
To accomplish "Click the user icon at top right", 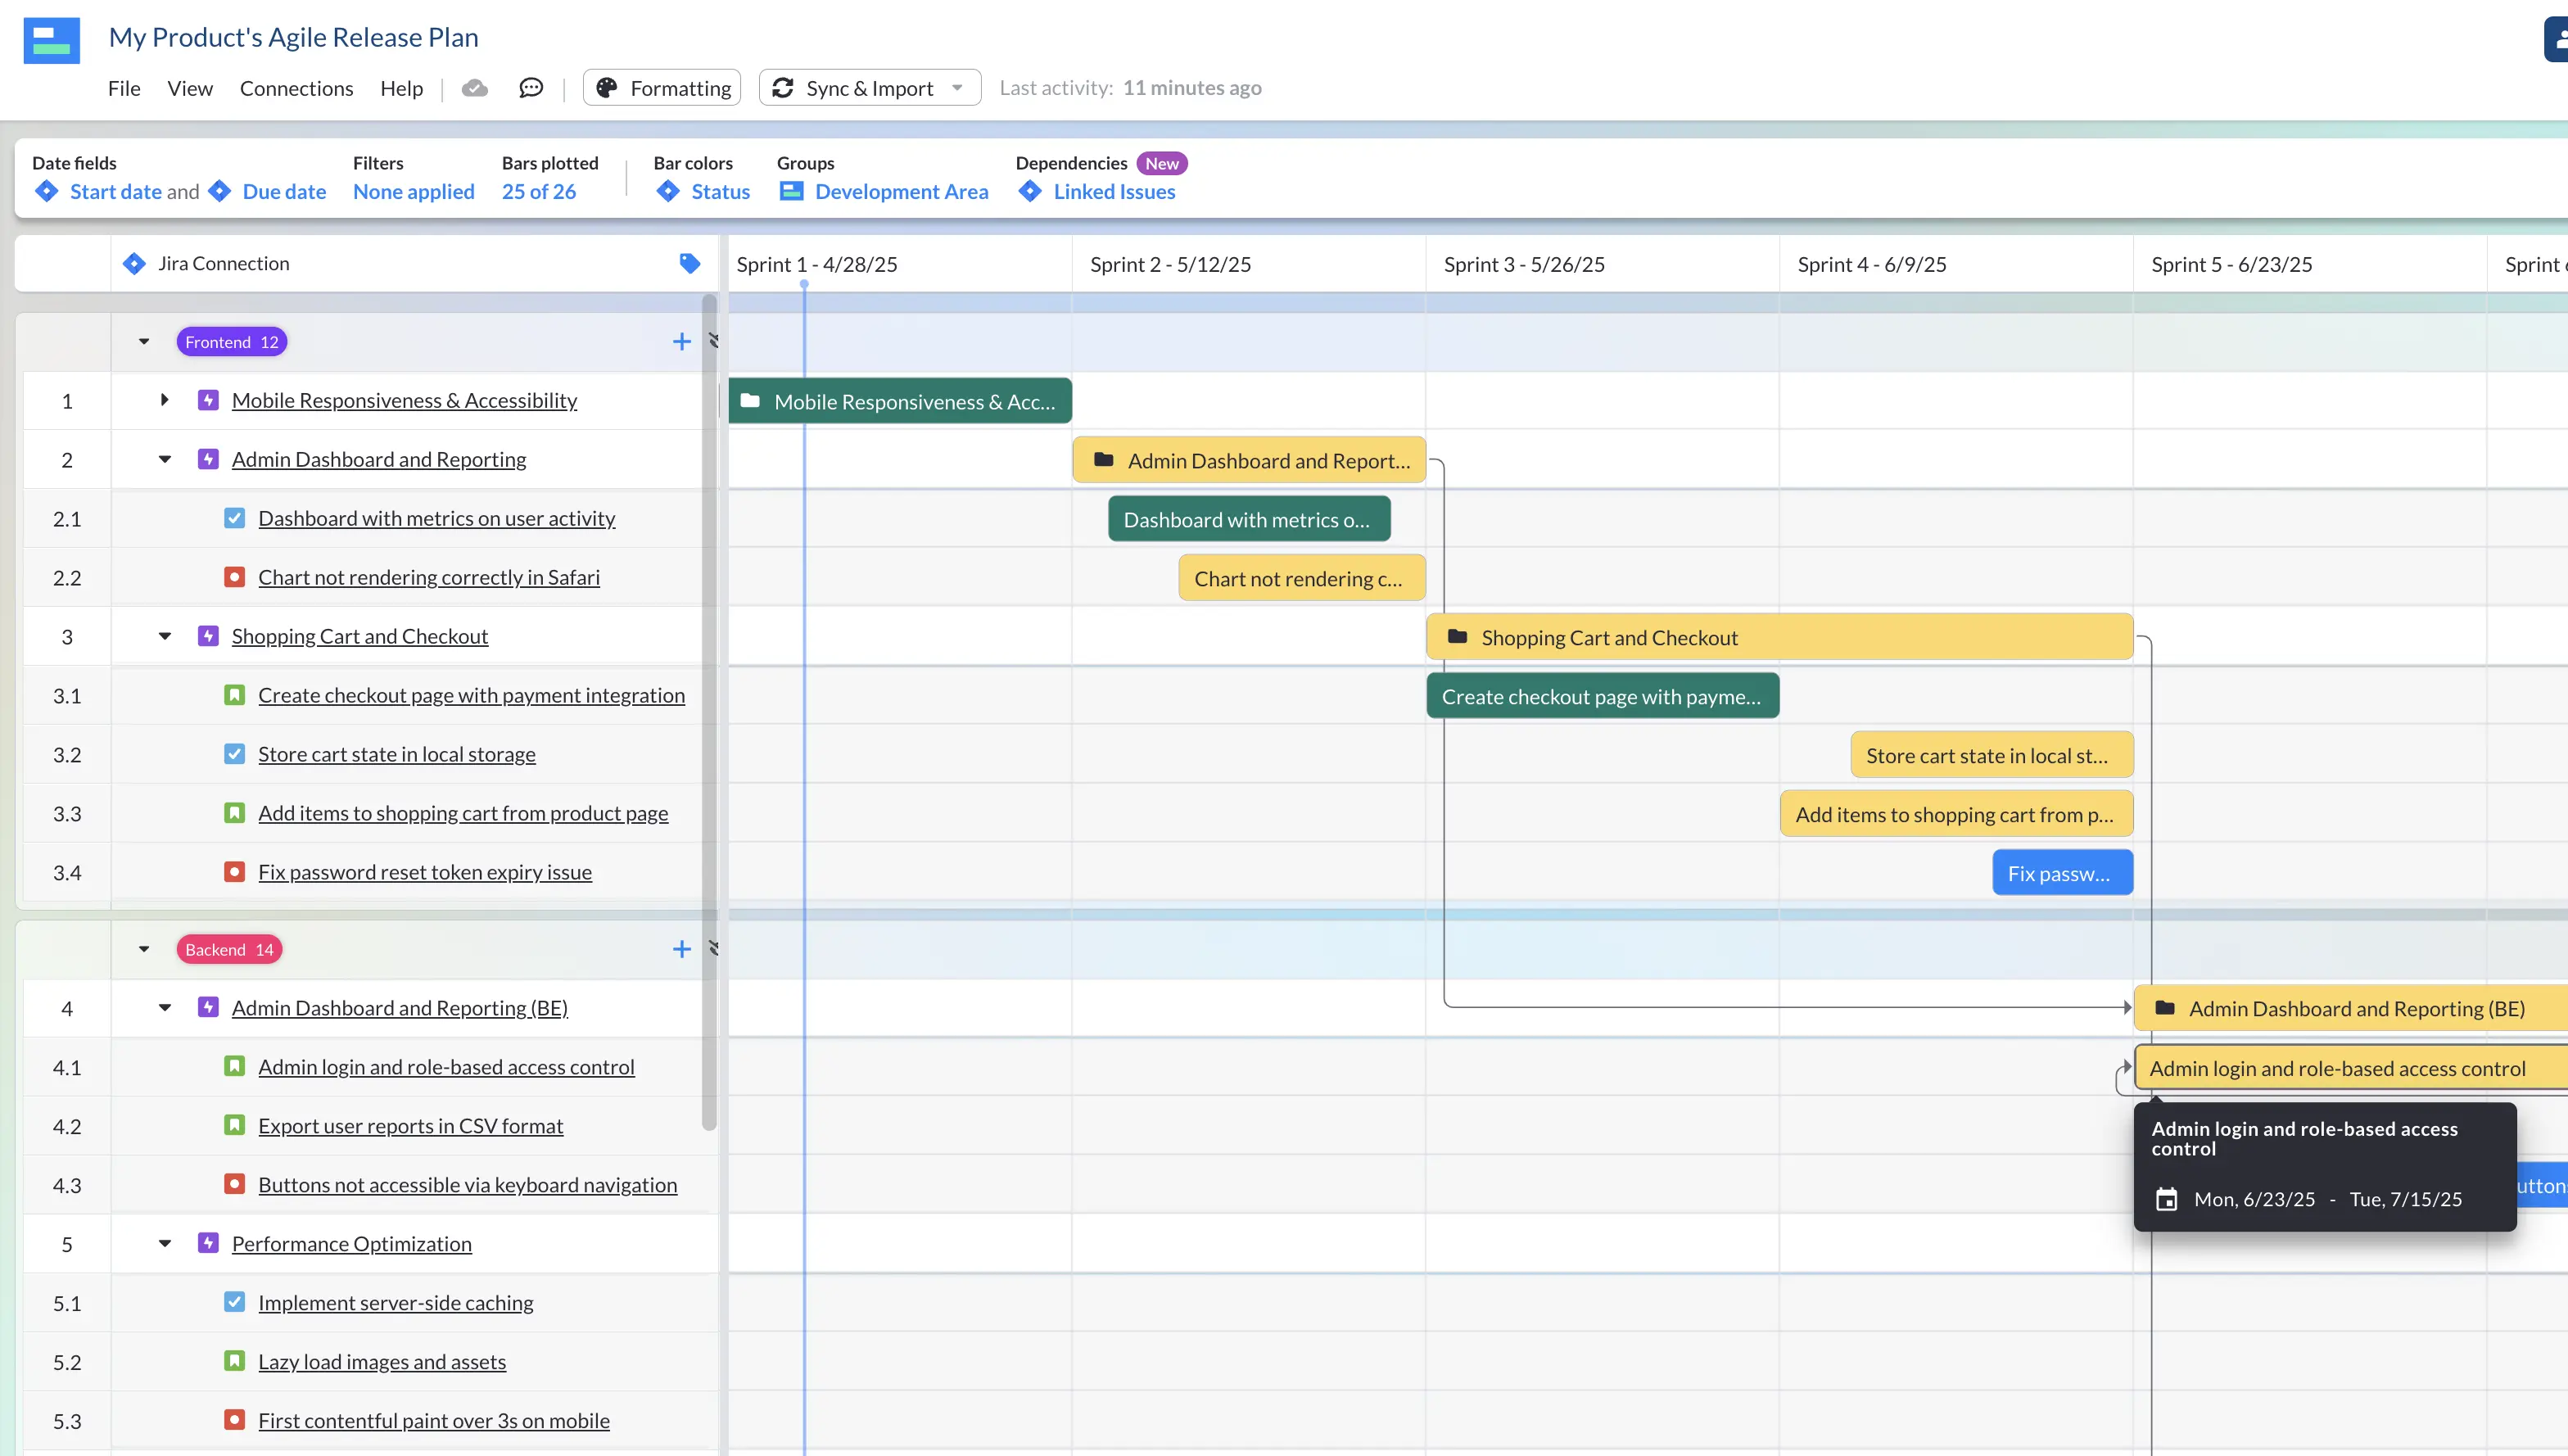I will (x=2556, y=40).
